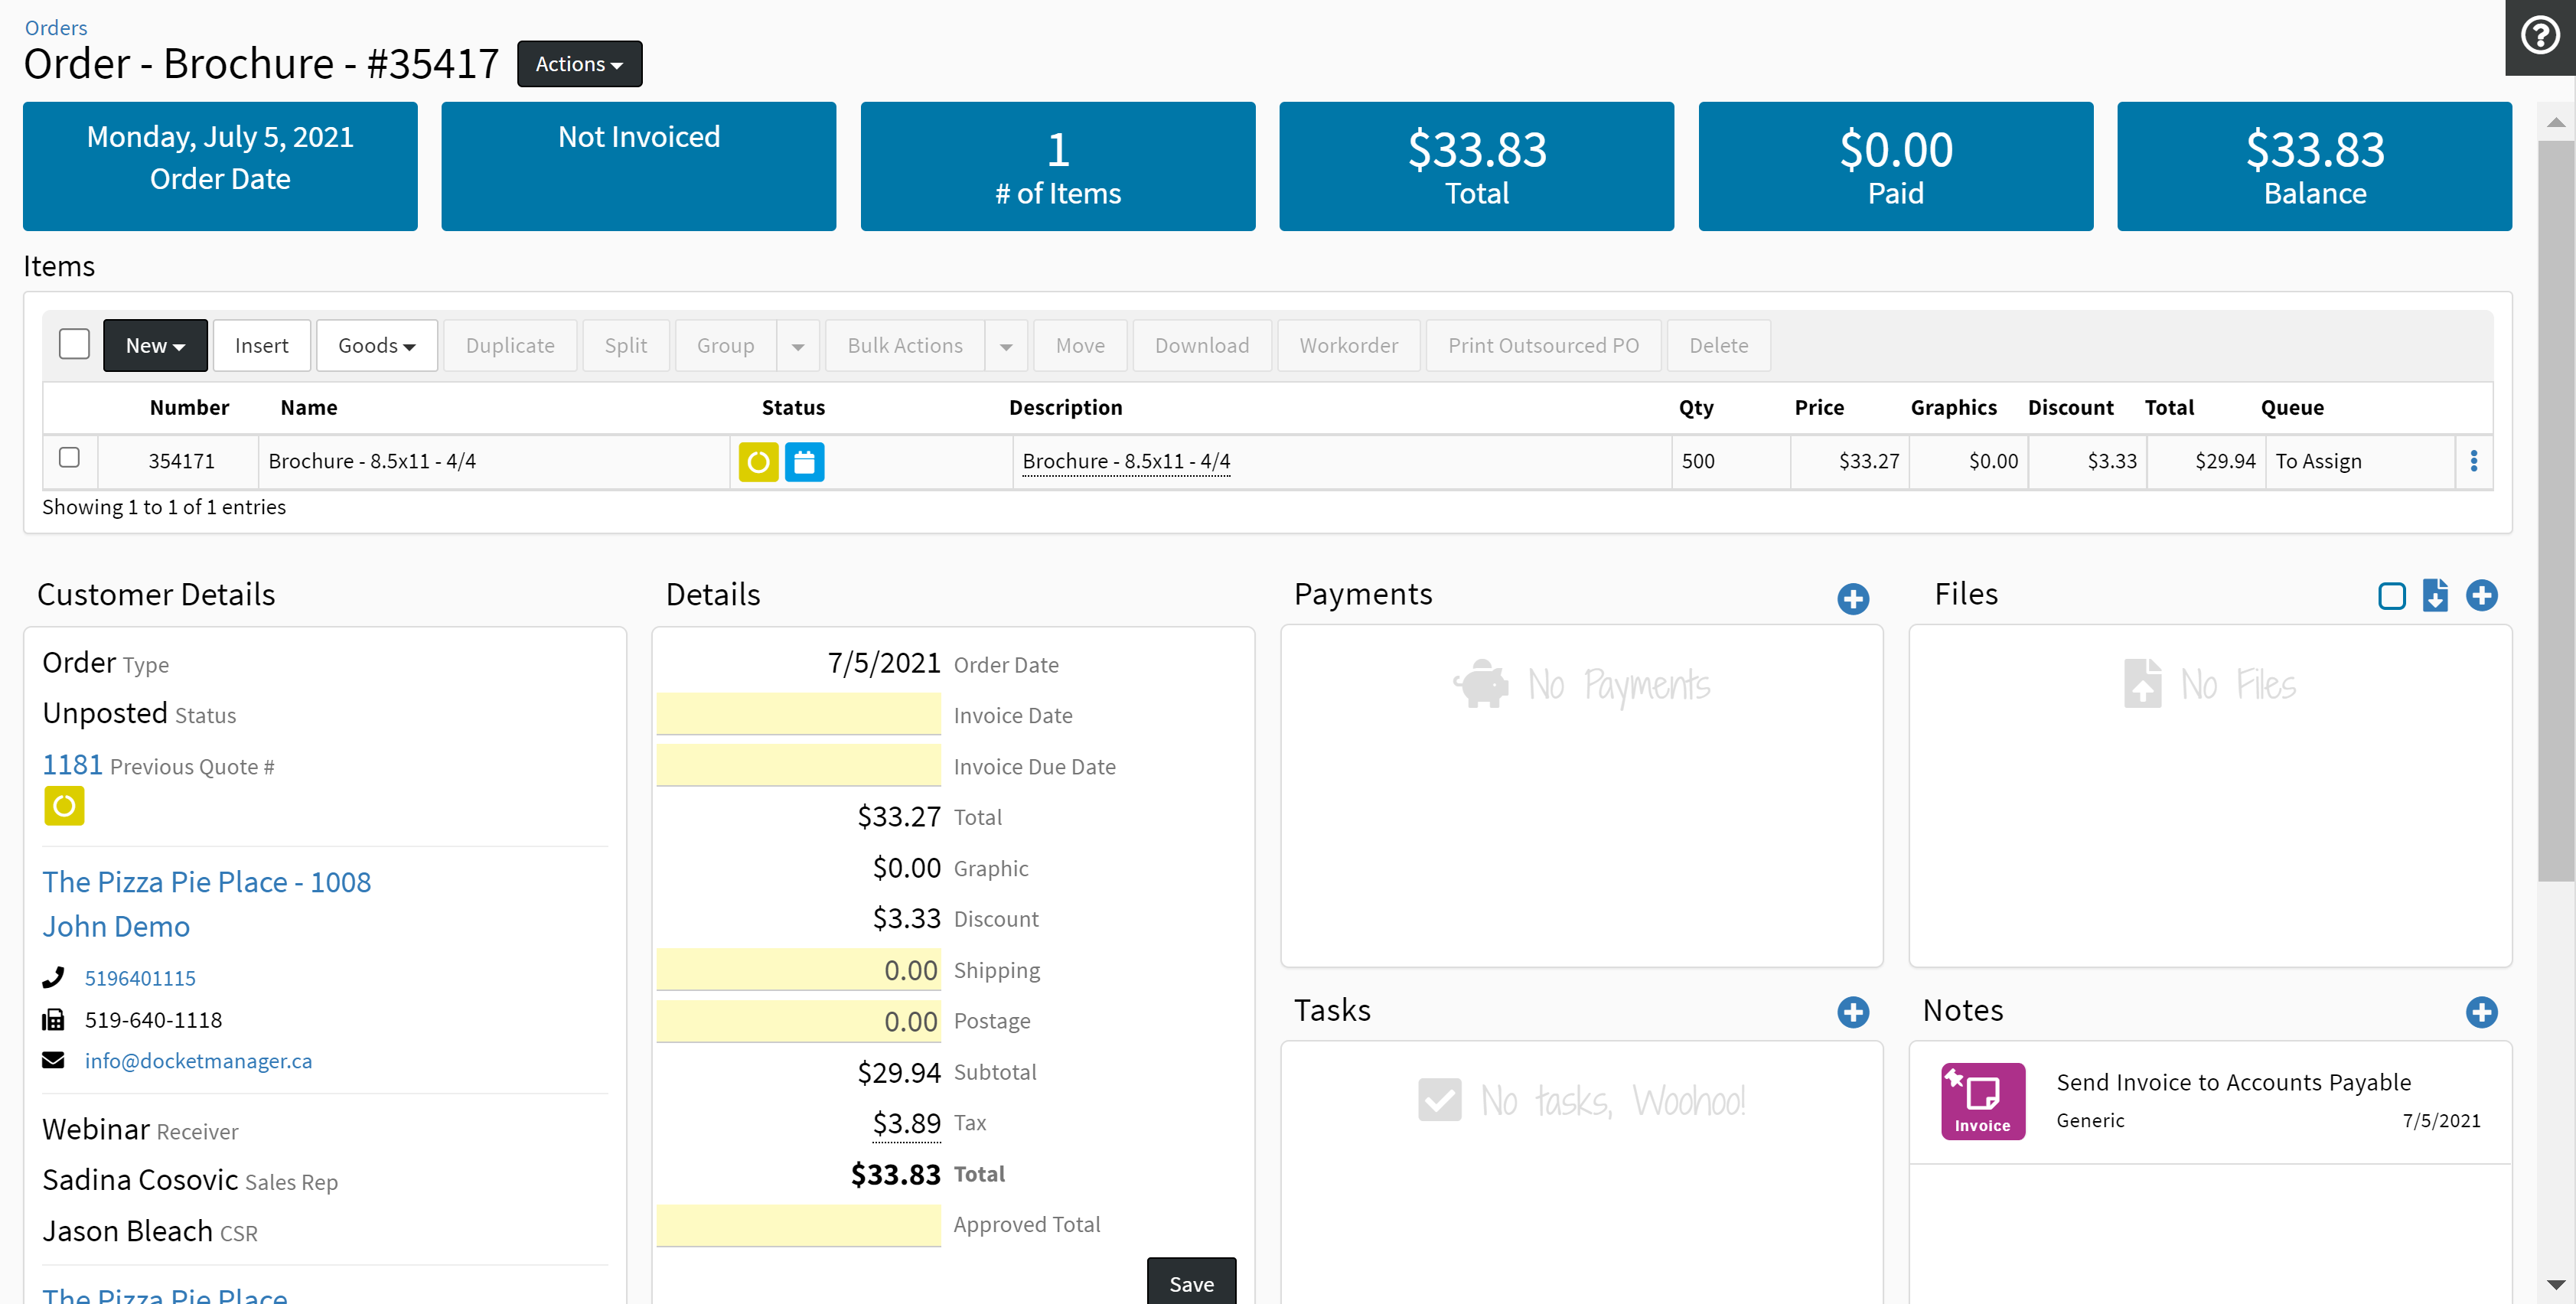Open the help question mark icon
Image resolution: width=2576 pixels, height=1304 pixels.
2539,36
